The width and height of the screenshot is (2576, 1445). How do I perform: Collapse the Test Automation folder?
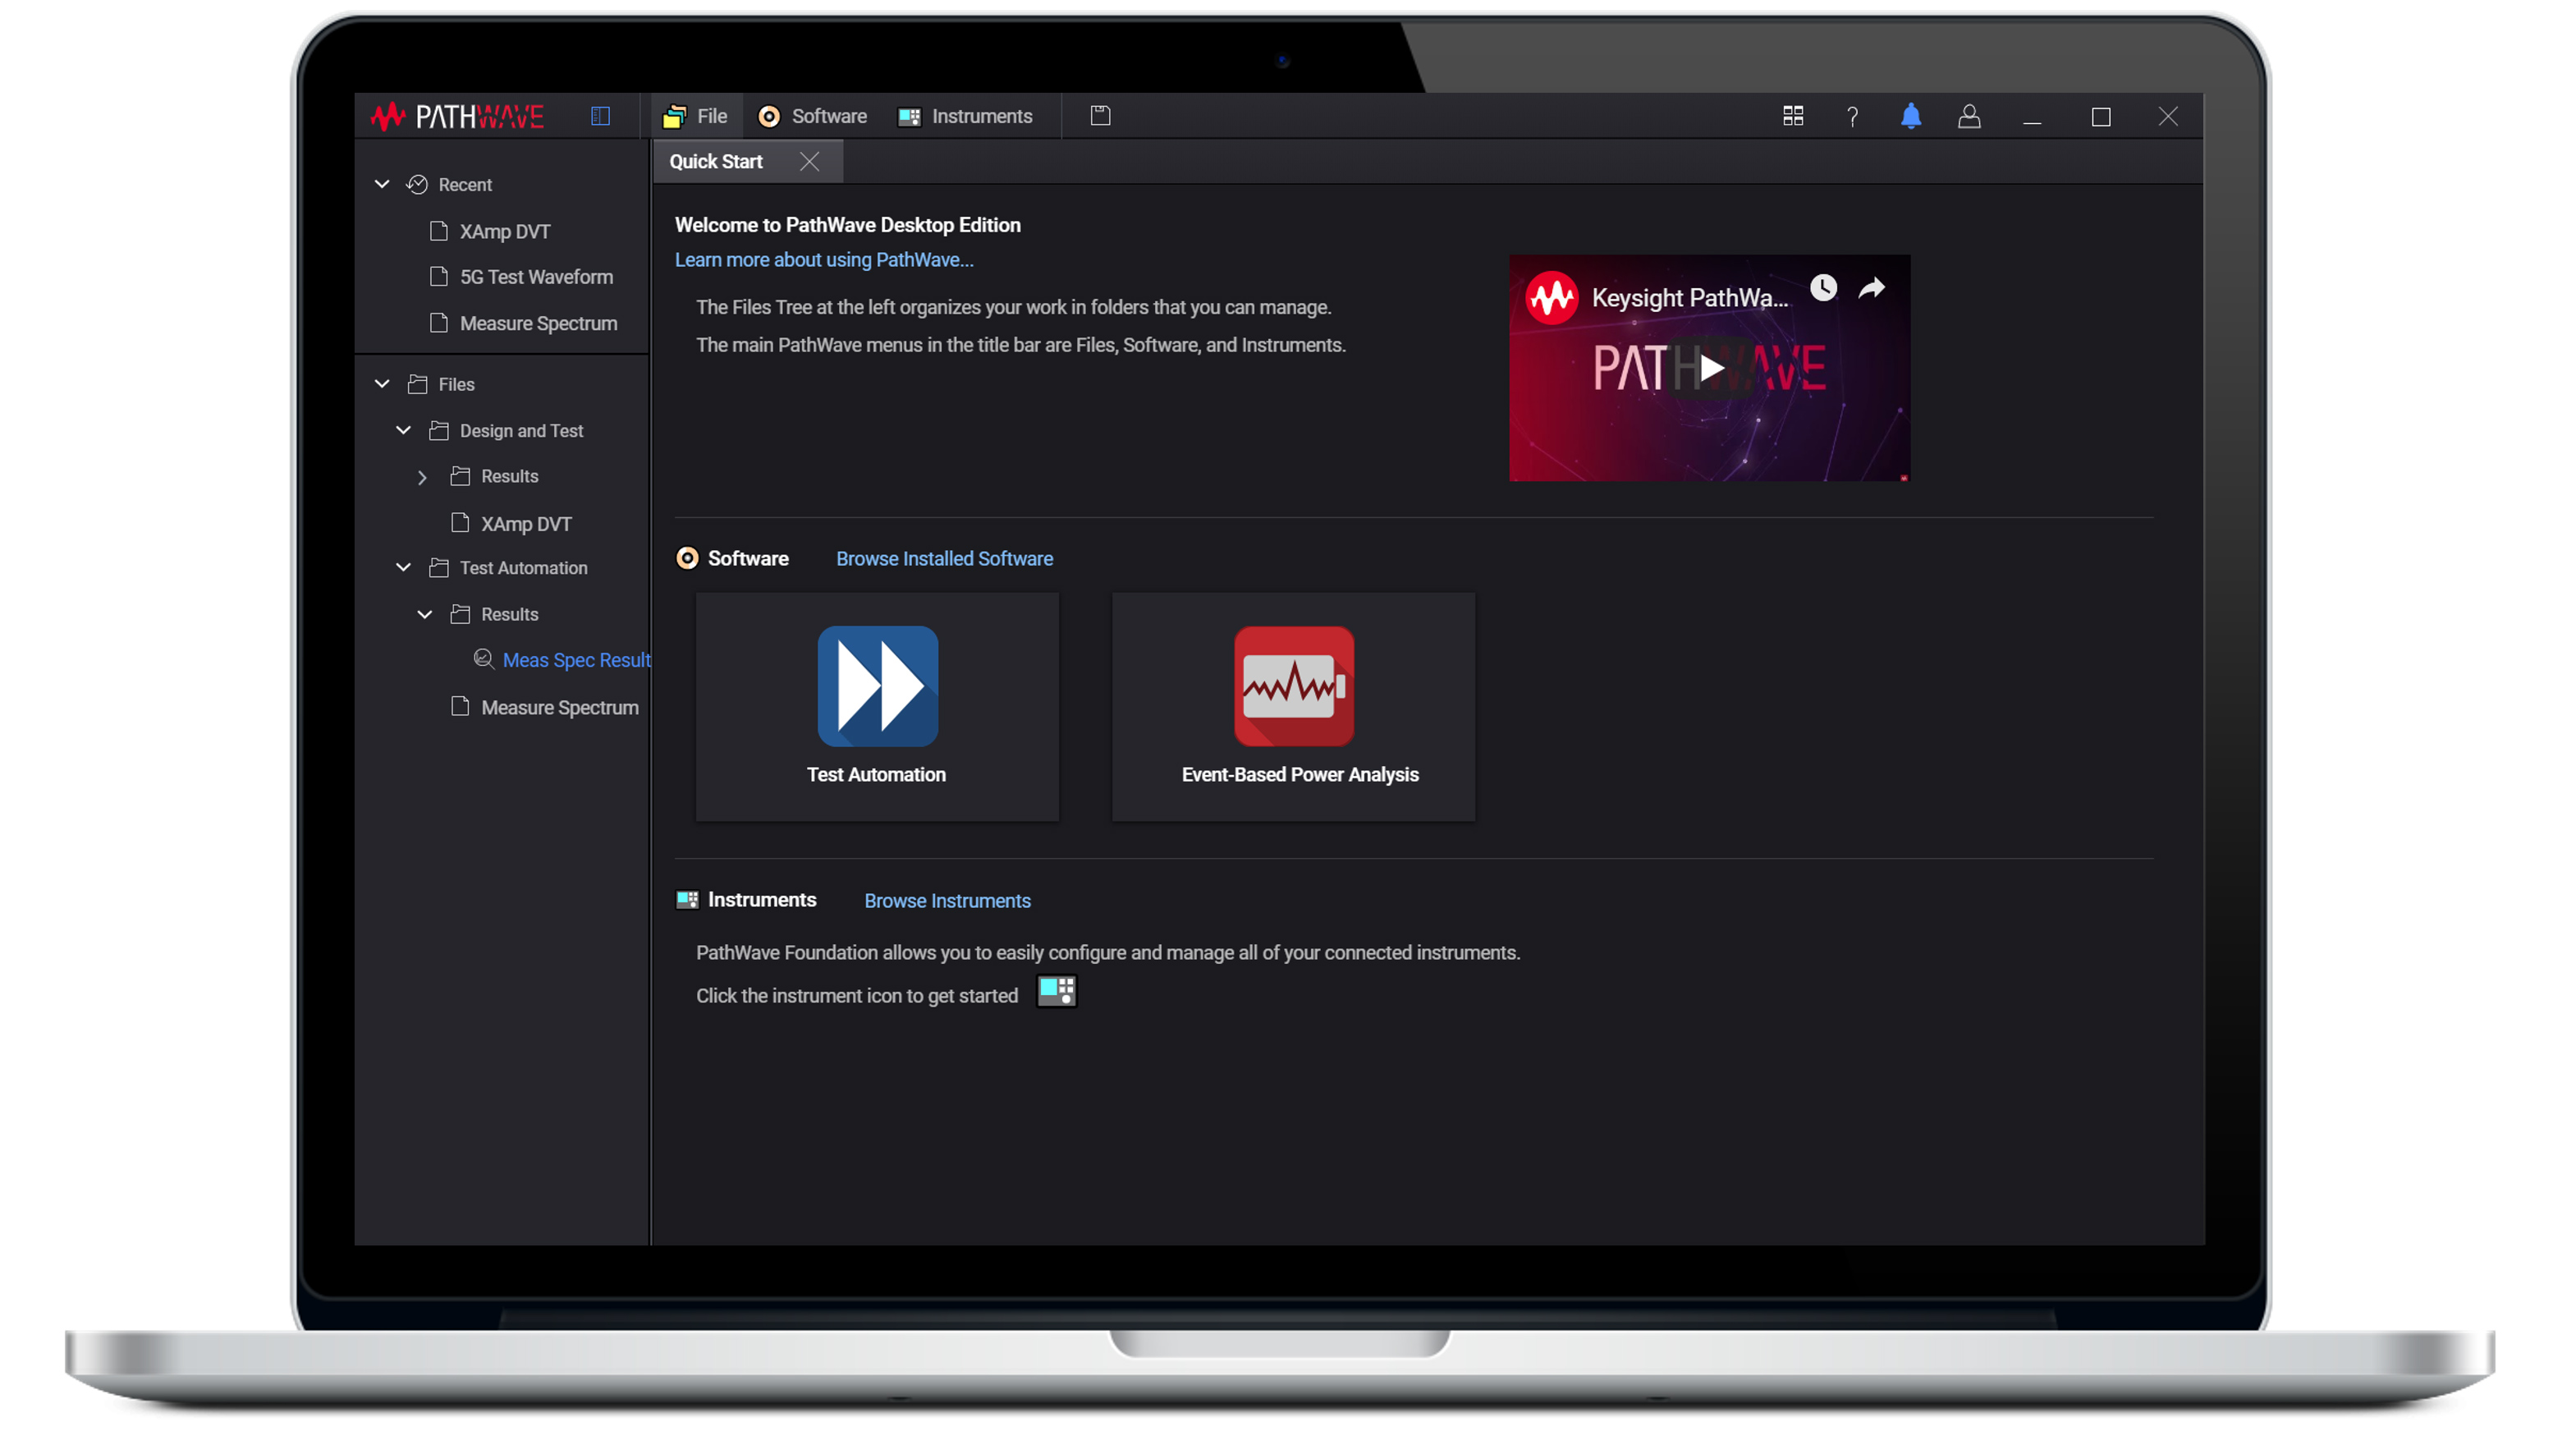403,568
